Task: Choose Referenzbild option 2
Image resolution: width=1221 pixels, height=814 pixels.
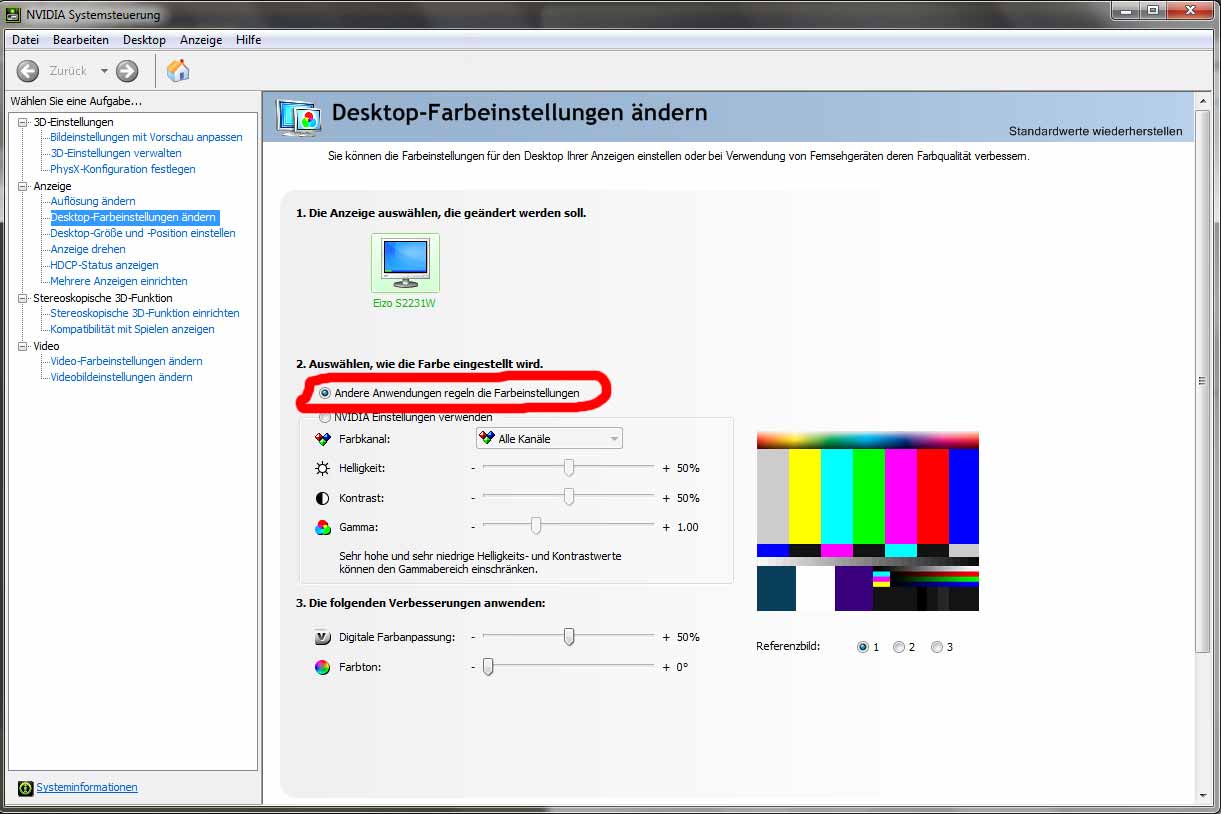Action: [899, 647]
